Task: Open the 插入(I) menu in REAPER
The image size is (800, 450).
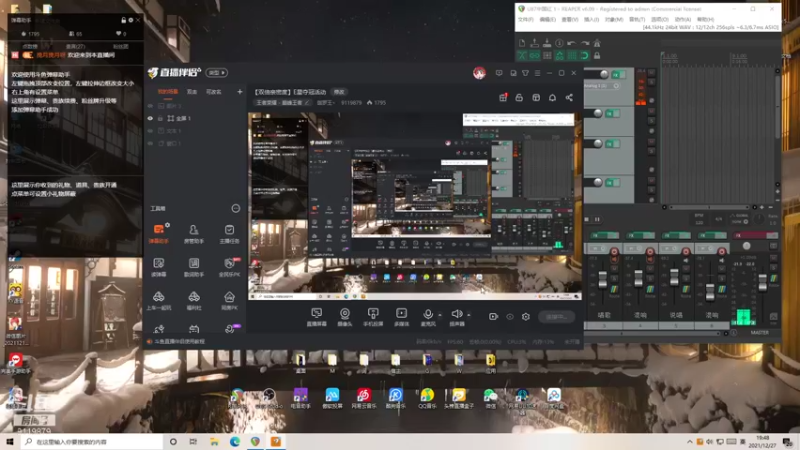Action: click(x=591, y=19)
